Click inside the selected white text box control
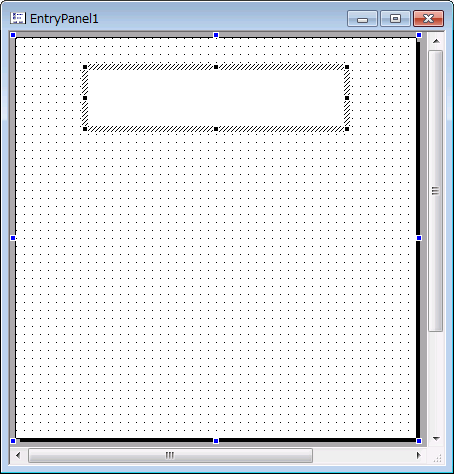 (216, 98)
